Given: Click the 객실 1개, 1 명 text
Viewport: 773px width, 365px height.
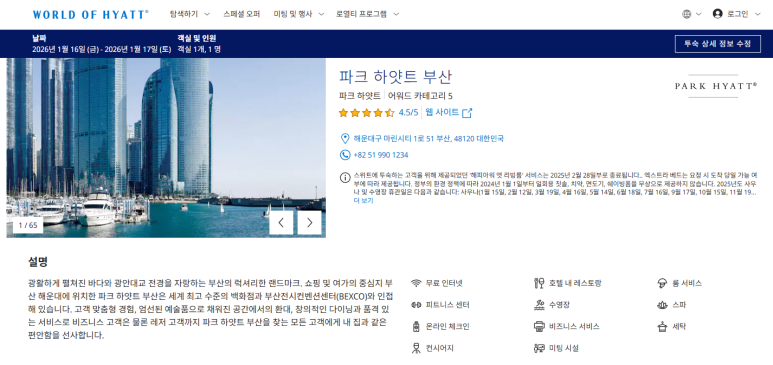Looking at the screenshot, I should [199, 49].
